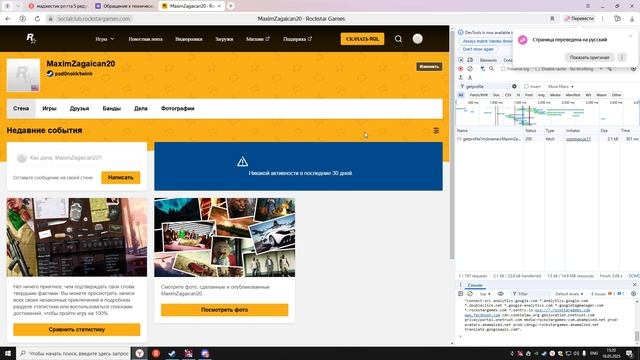Open the photo collage thumbnail
Screen dimensions: 640x360
tap(224, 238)
